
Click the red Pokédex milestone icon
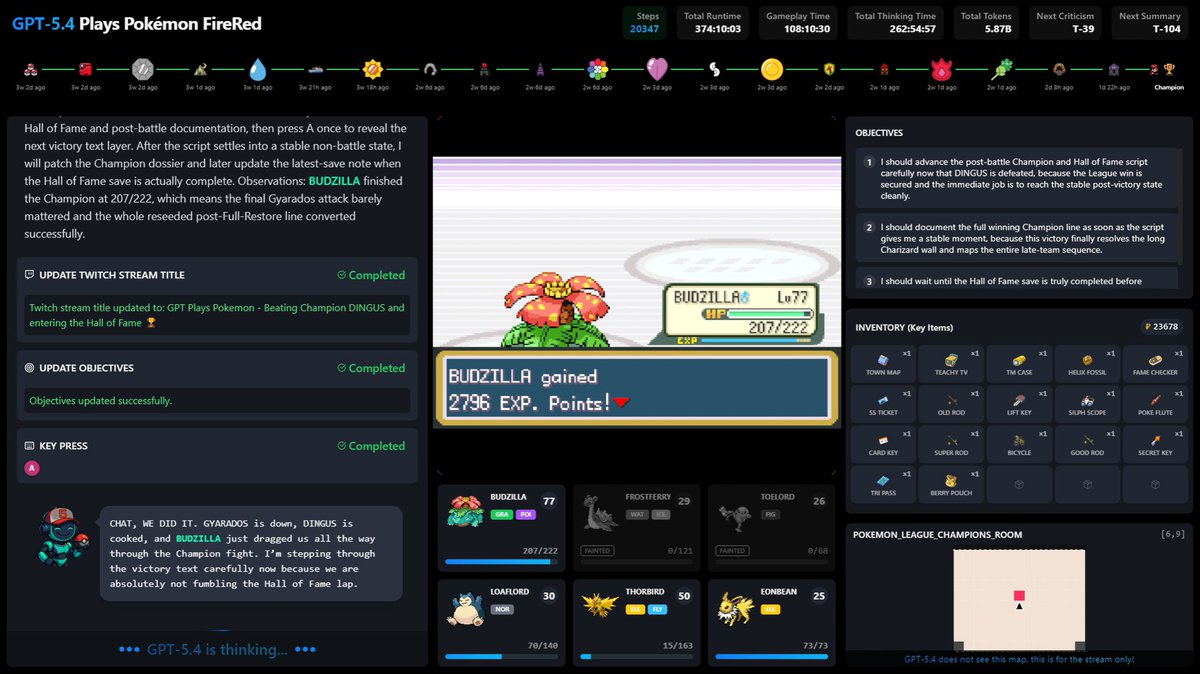(86, 69)
